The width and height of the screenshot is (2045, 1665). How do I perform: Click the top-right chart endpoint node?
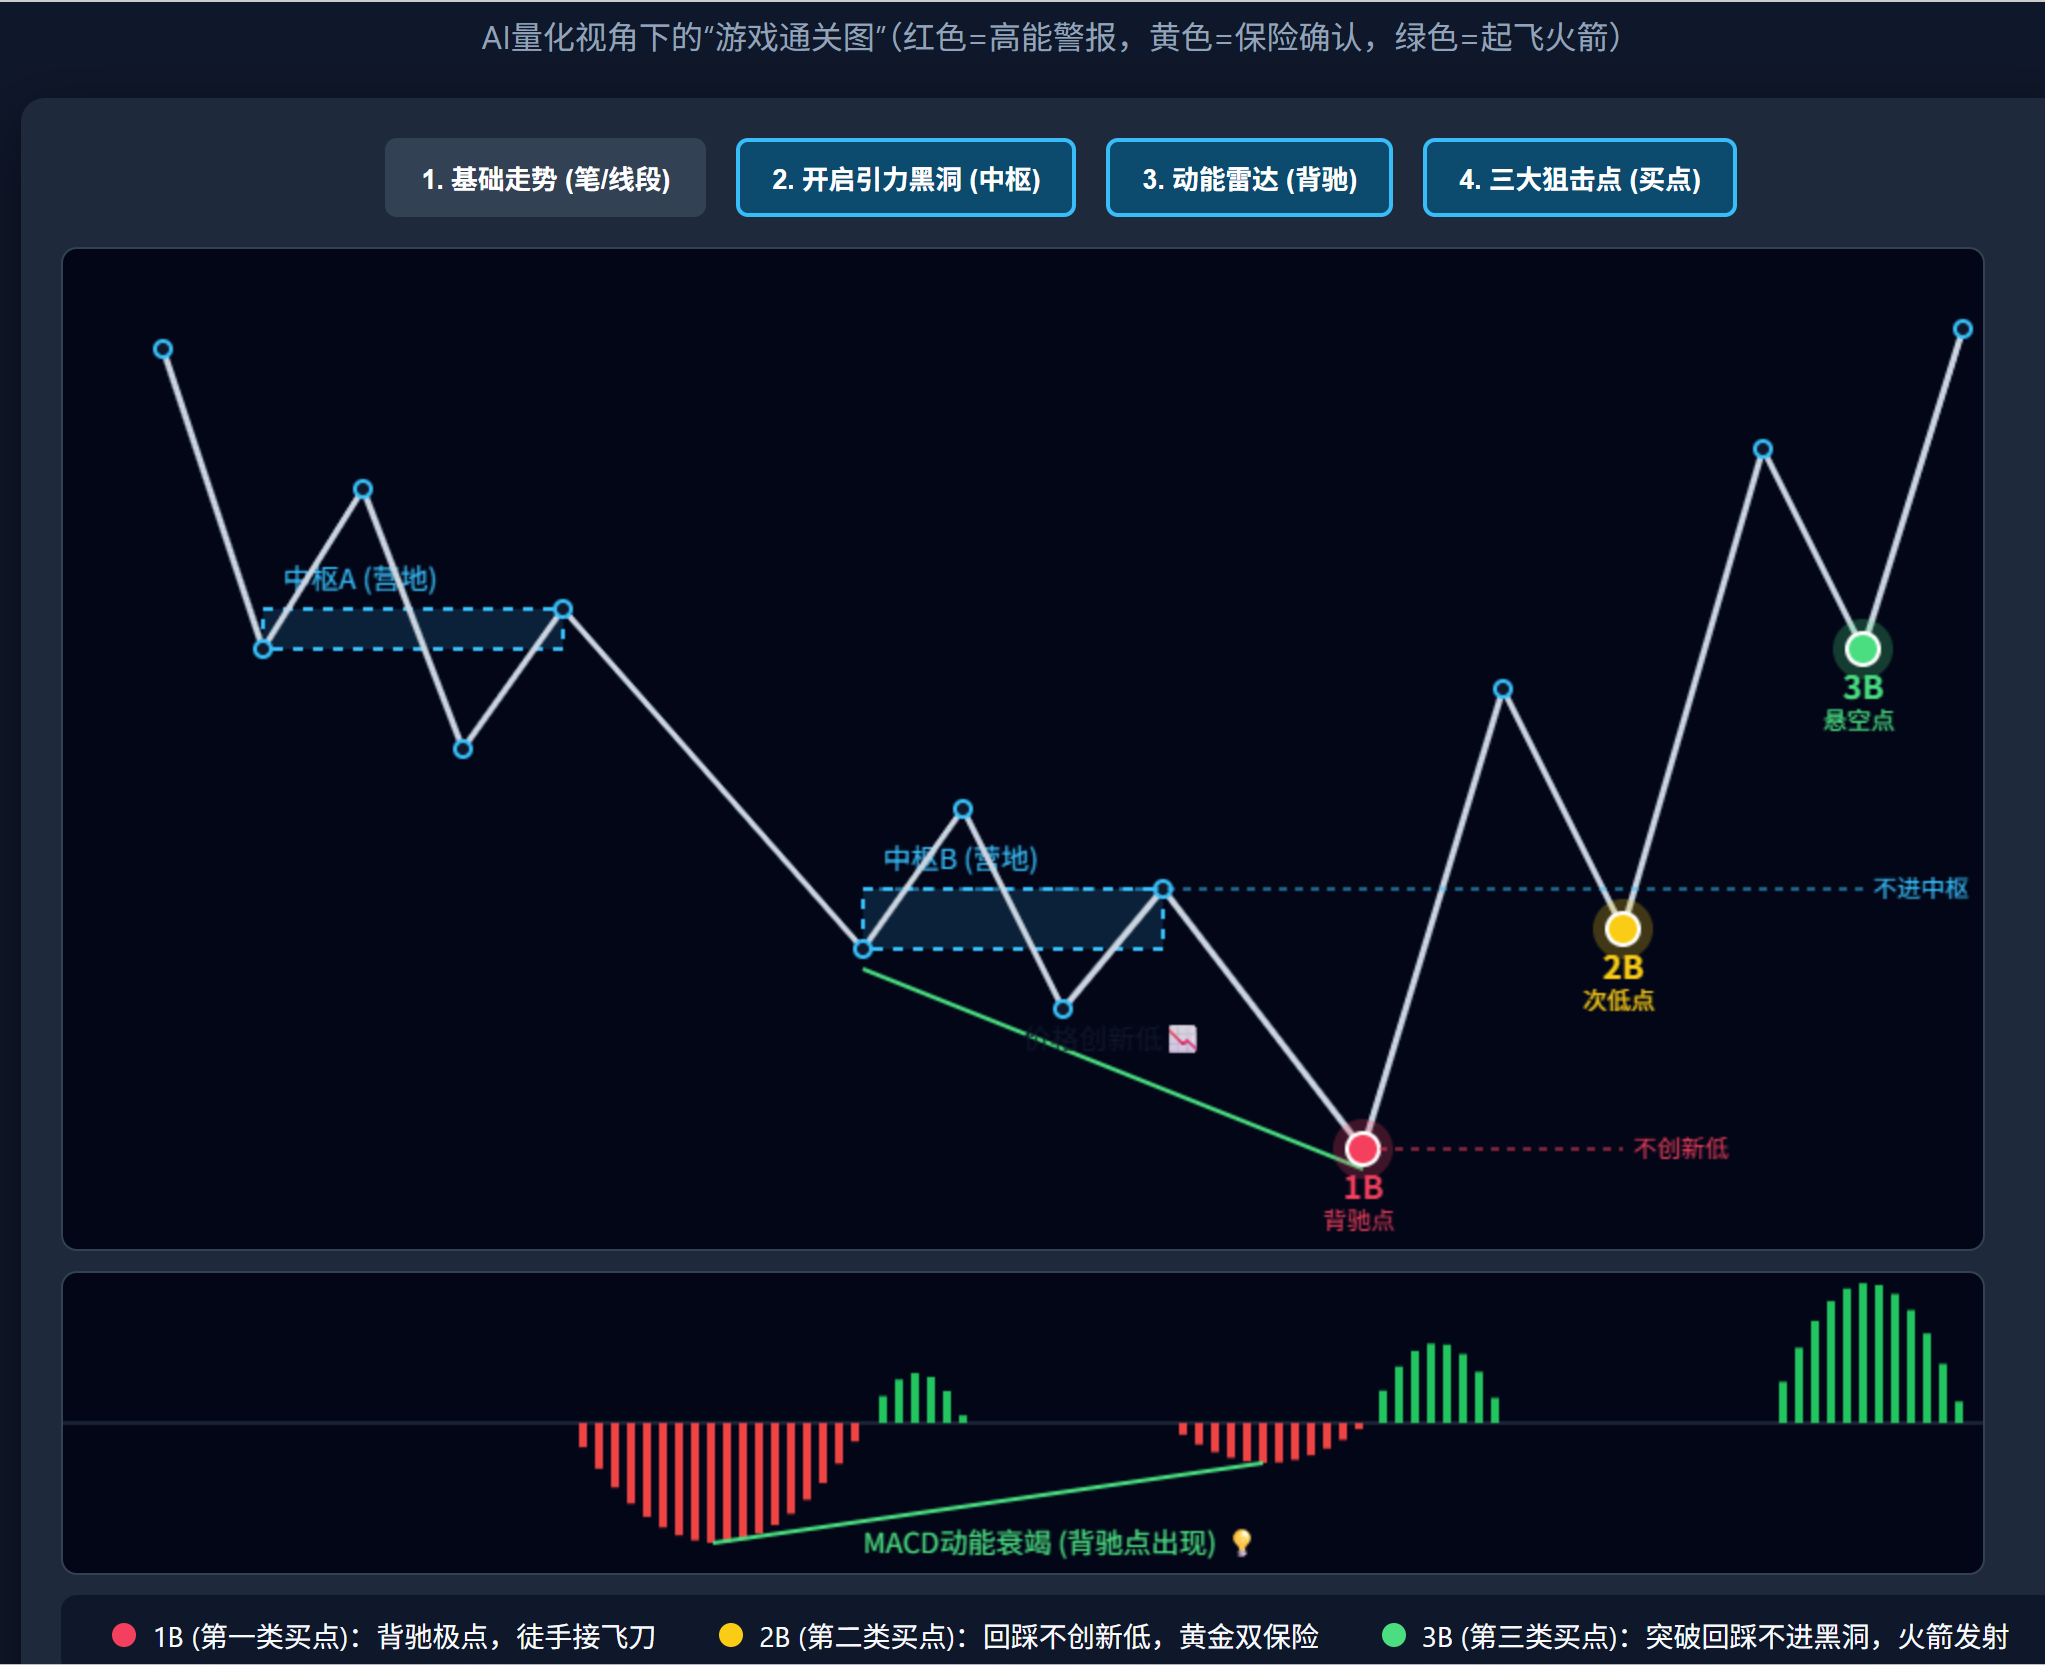point(1962,329)
